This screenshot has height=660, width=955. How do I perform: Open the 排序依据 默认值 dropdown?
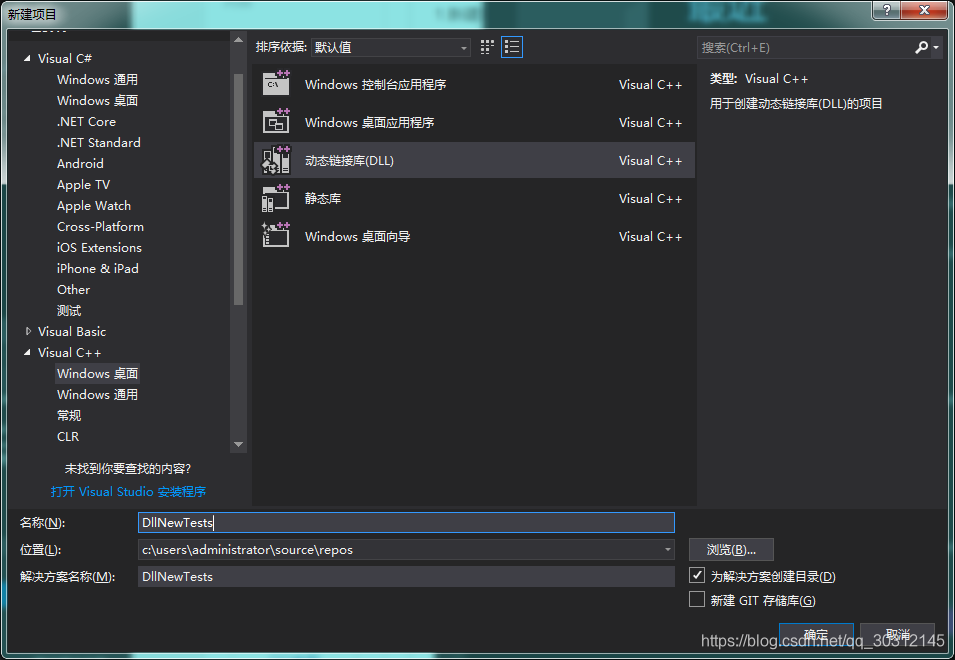[x=391, y=47]
